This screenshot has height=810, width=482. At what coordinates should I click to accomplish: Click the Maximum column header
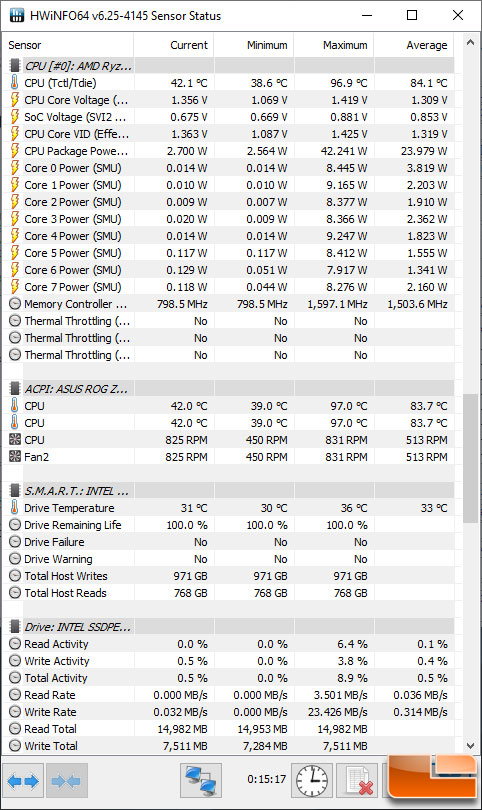tap(345, 45)
